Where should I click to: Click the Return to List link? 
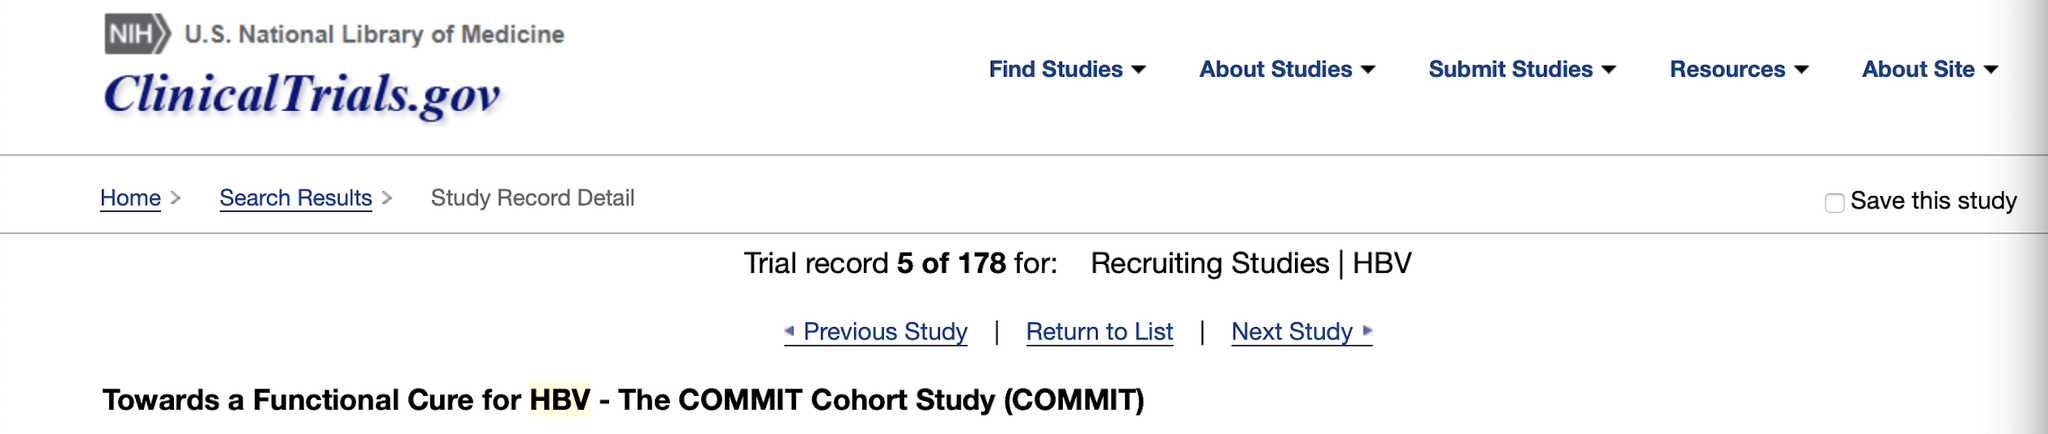click(1099, 331)
